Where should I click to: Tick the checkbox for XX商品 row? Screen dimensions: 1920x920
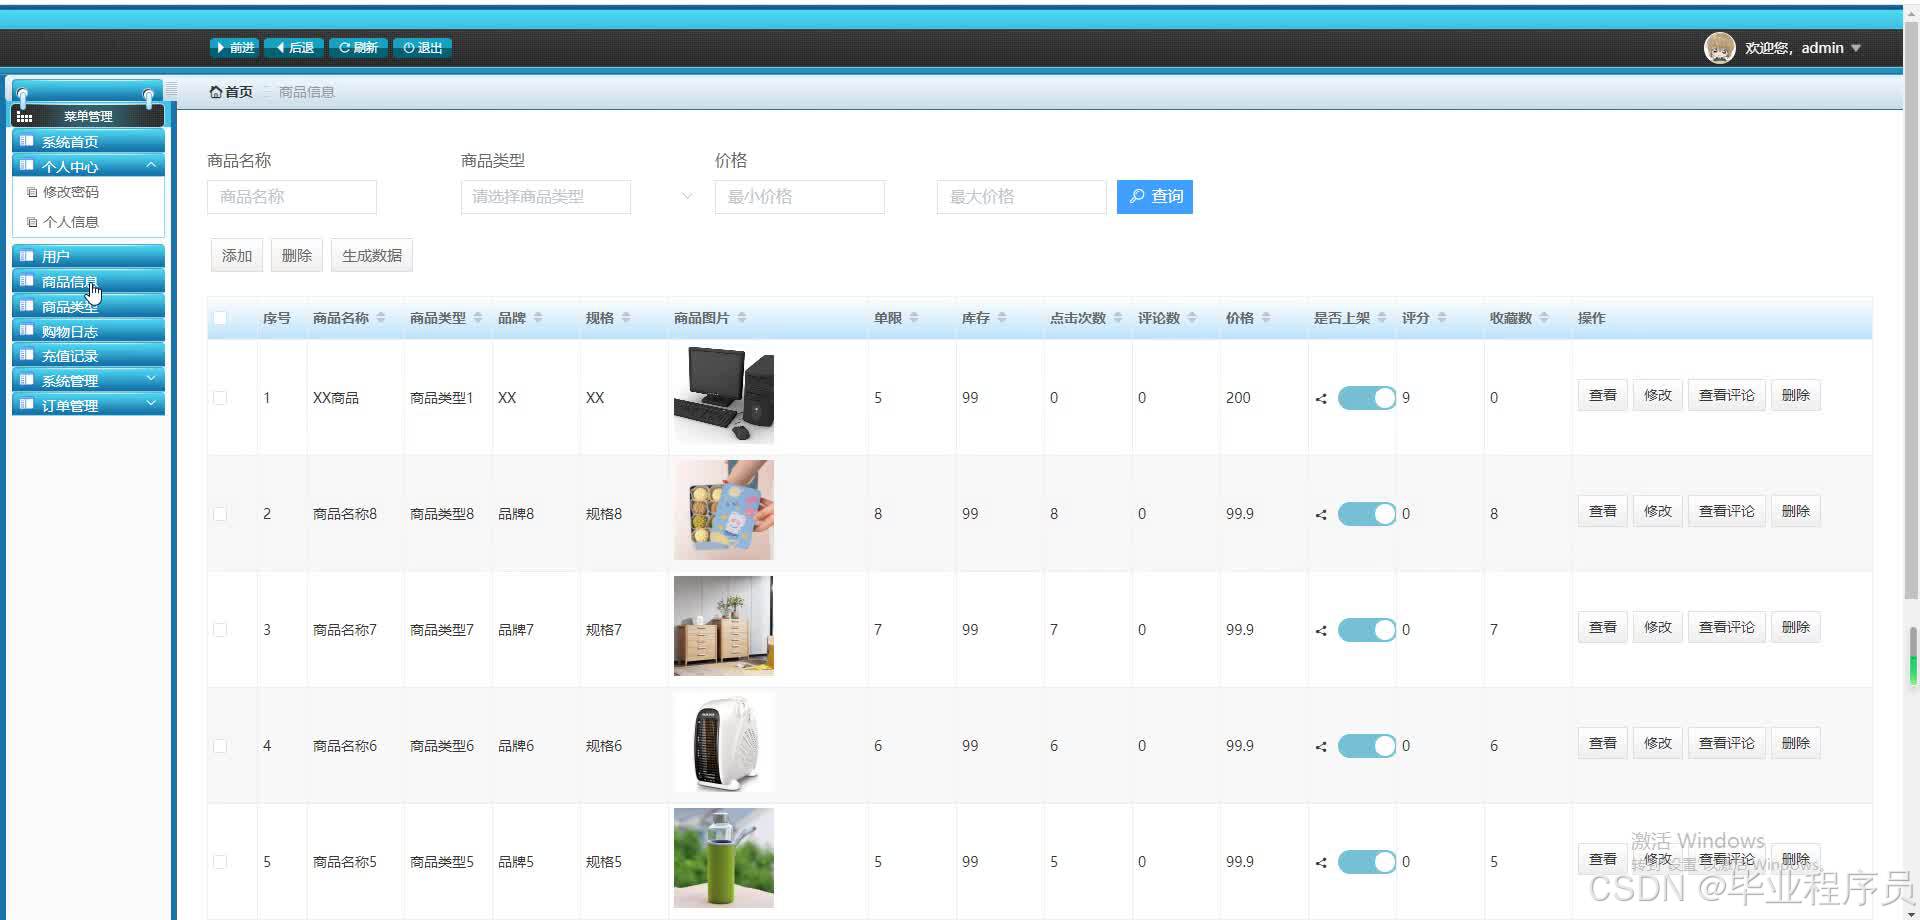tap(220, 398)
